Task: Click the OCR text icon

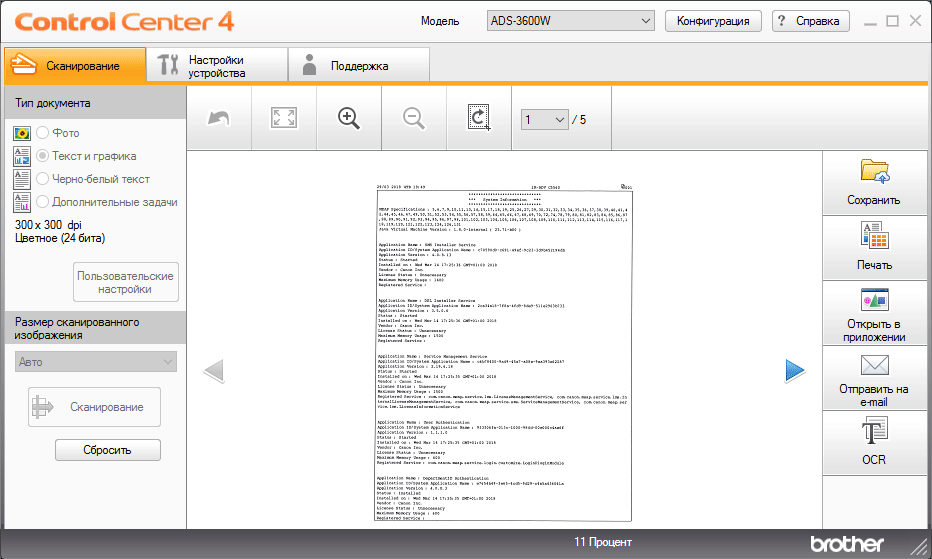Action: point(874,430)
